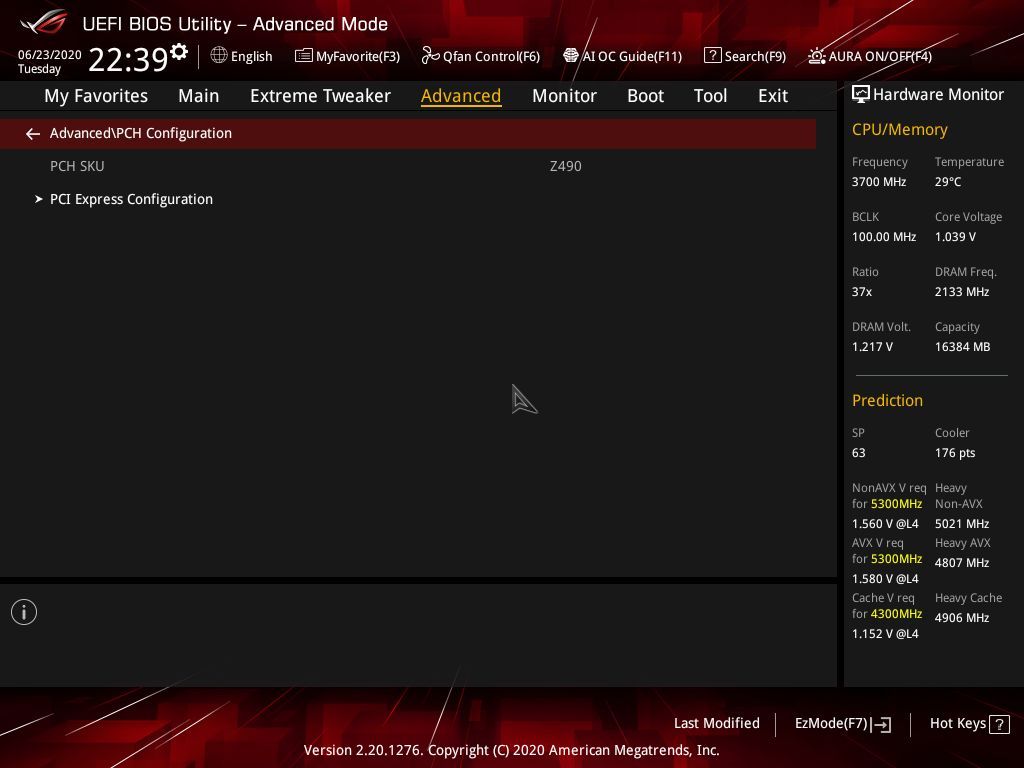Click the 1.560 V @L4 value
The height and width of the screenshot is (768, 1024).
pos(885,524)
